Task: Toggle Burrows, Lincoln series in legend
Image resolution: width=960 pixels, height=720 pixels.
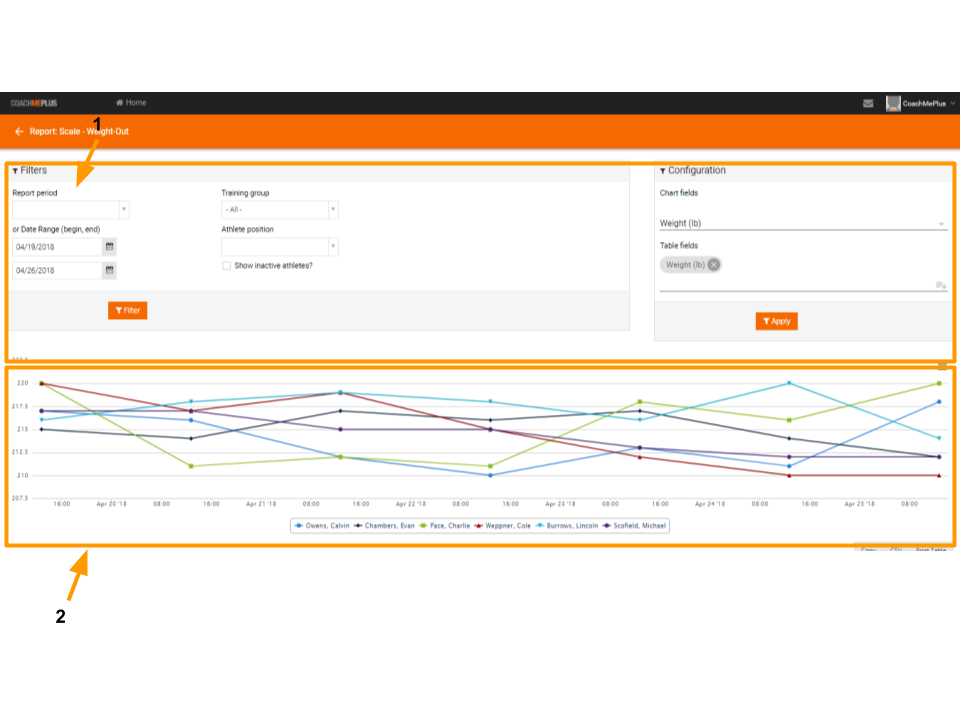Action: (x=567, y=525)
